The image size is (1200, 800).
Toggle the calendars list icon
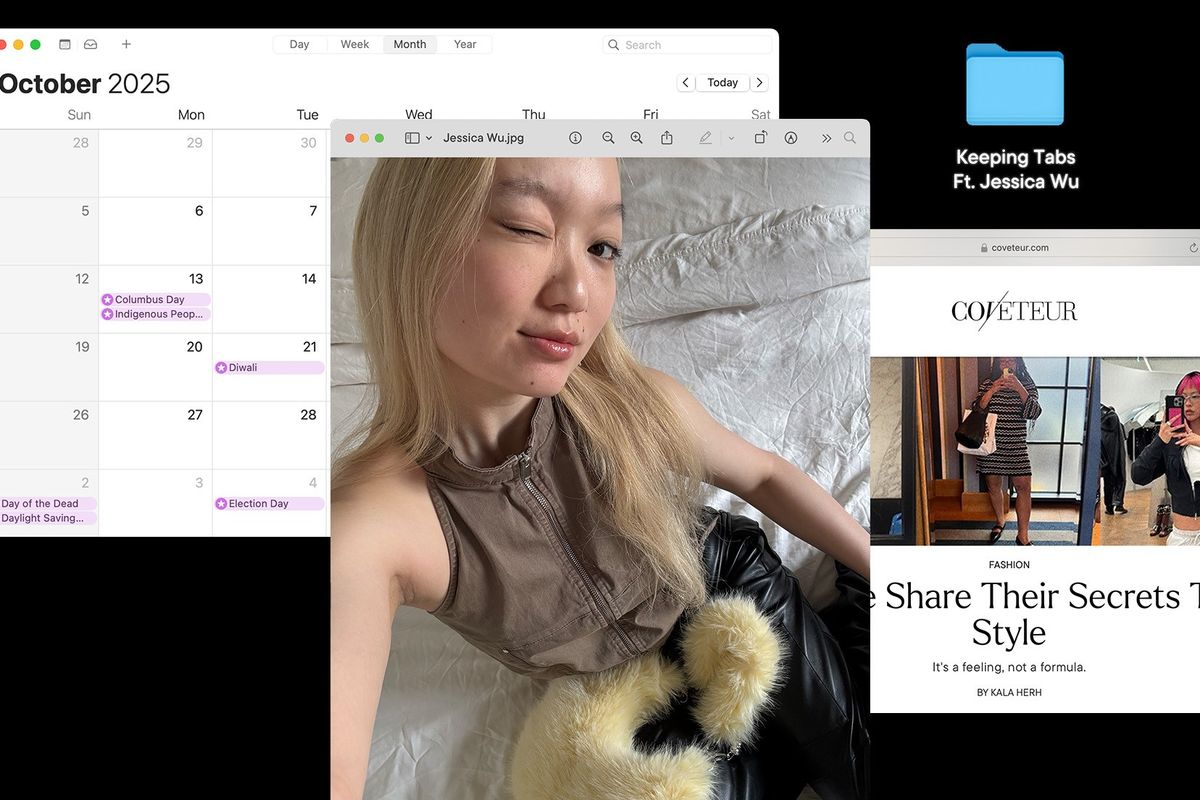tap(65, 44)
